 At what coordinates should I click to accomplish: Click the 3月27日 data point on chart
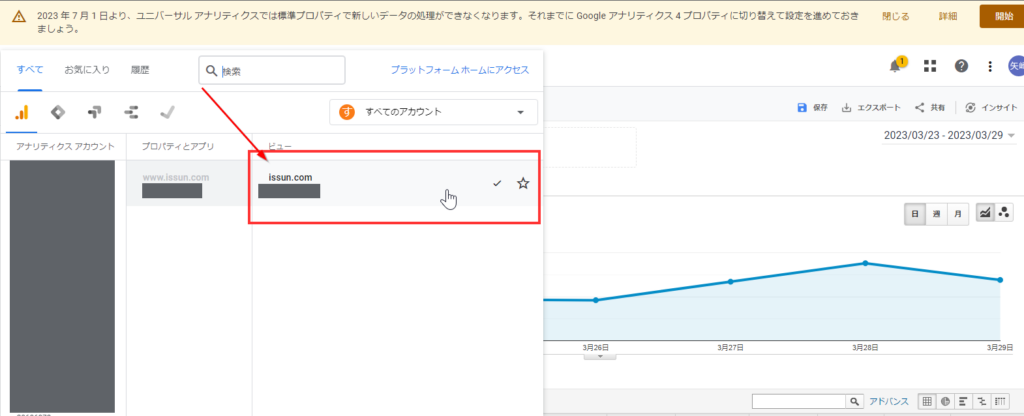[x=731, y=281]
